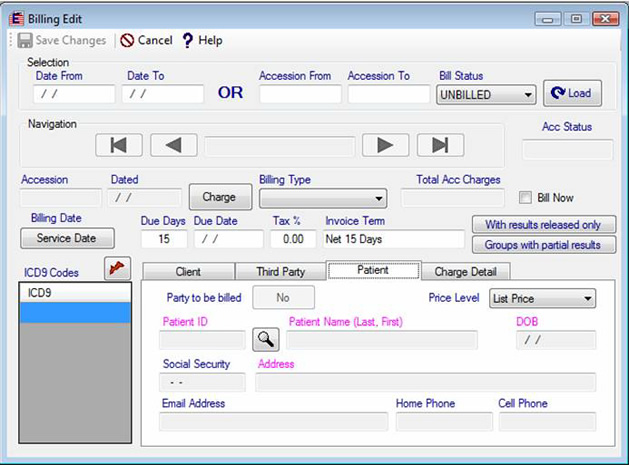The width and height of the screenshot is (629, 465).
Task: Click the pin icon beside ICD9 Codes
Action: click(x=117, y=268)
